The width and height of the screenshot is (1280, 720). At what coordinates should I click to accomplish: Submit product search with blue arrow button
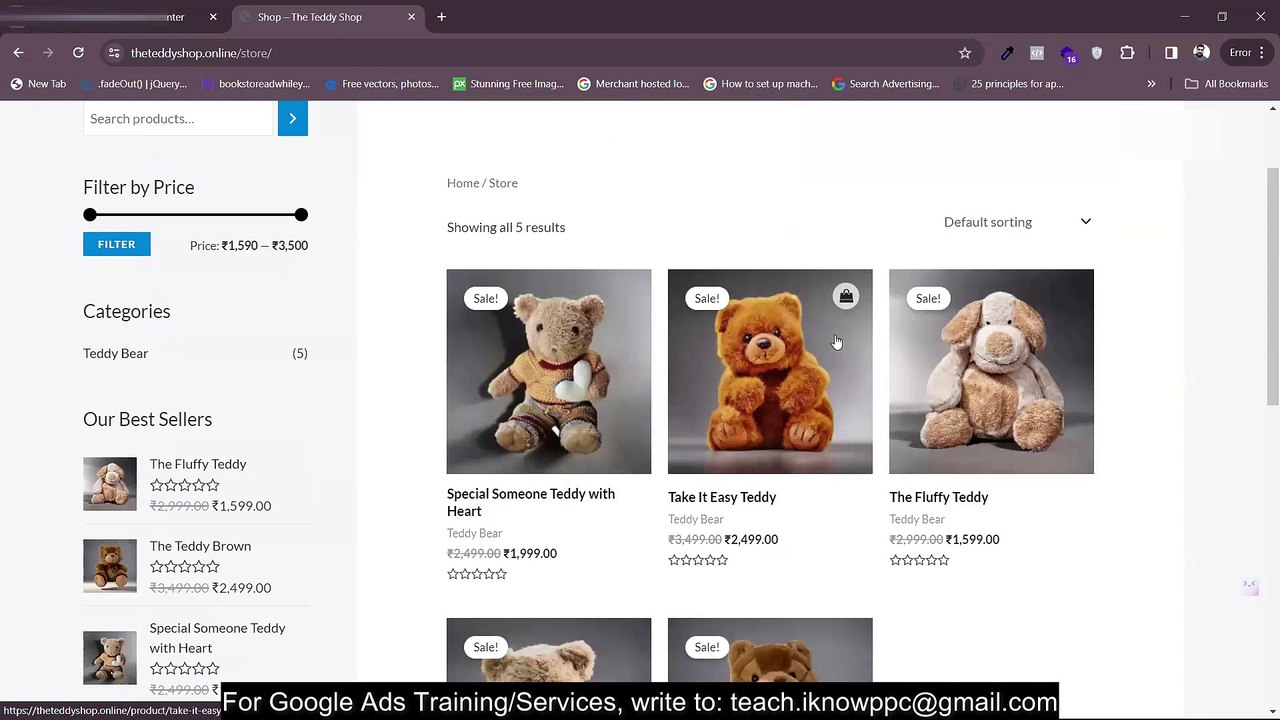[x=293, y=118]
